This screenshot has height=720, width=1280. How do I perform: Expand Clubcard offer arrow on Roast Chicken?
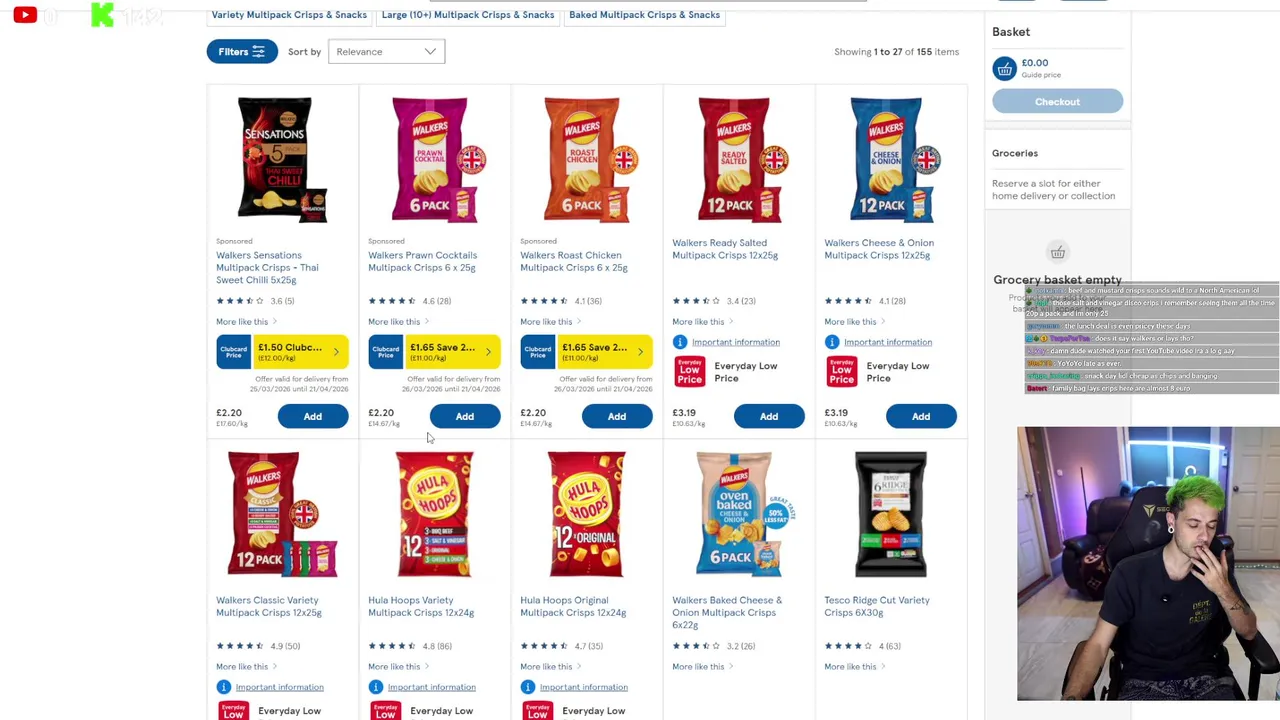click(x=640, y=352)
